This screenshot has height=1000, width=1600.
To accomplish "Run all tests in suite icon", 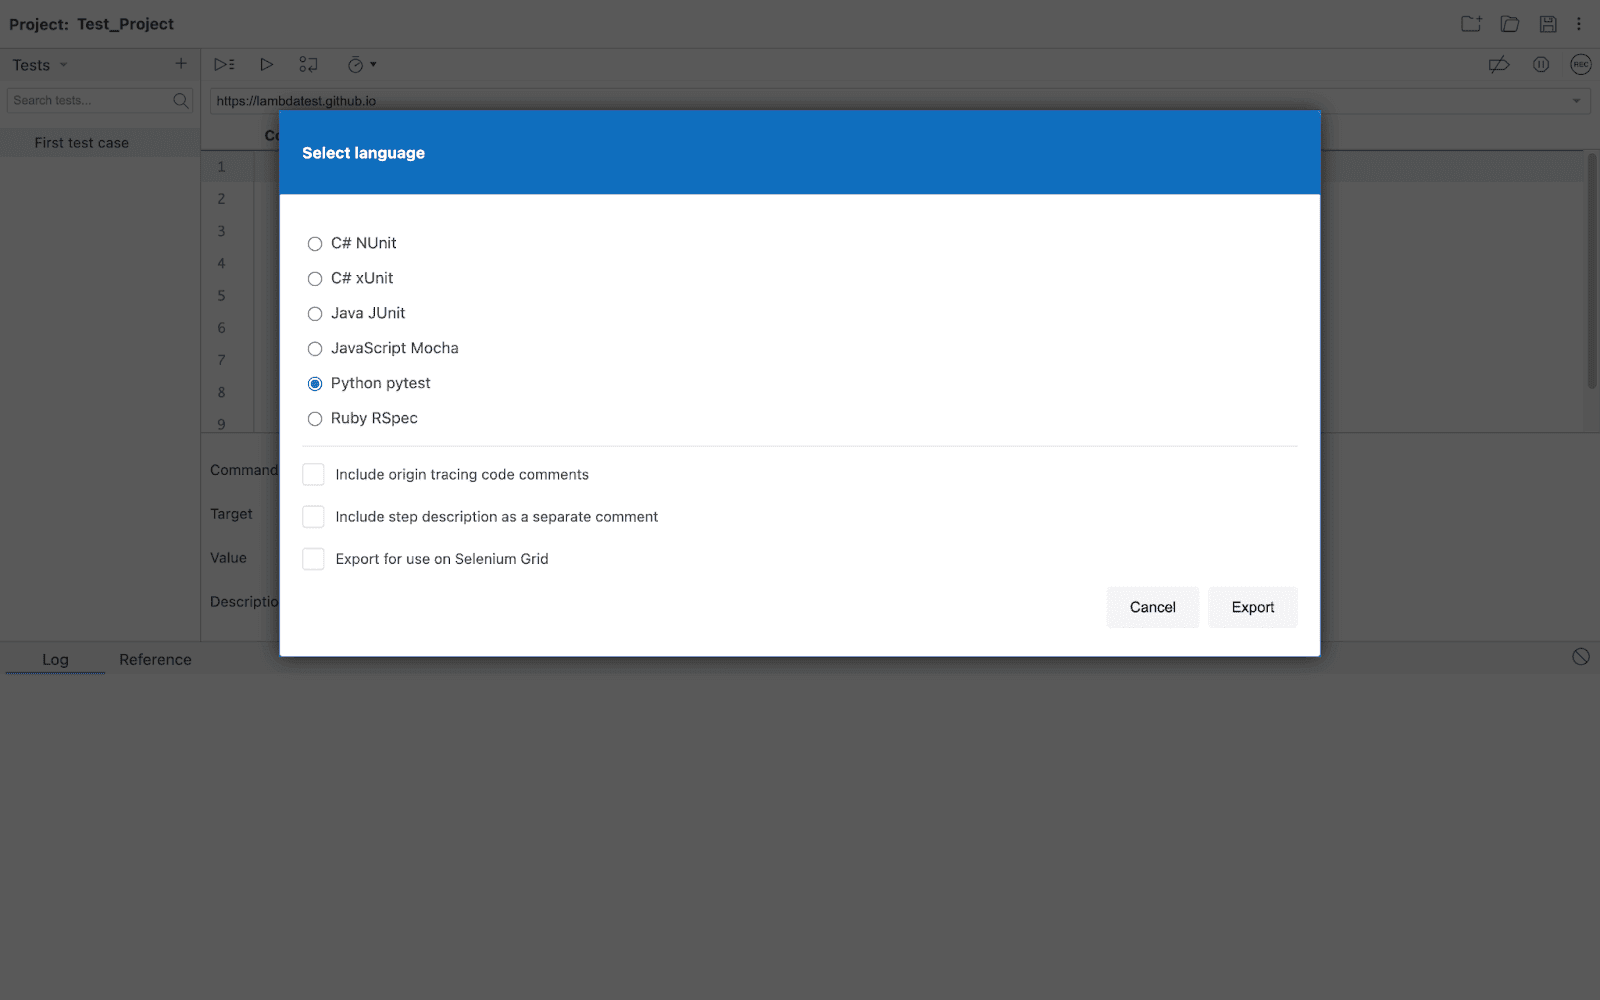I will point(224,64).
